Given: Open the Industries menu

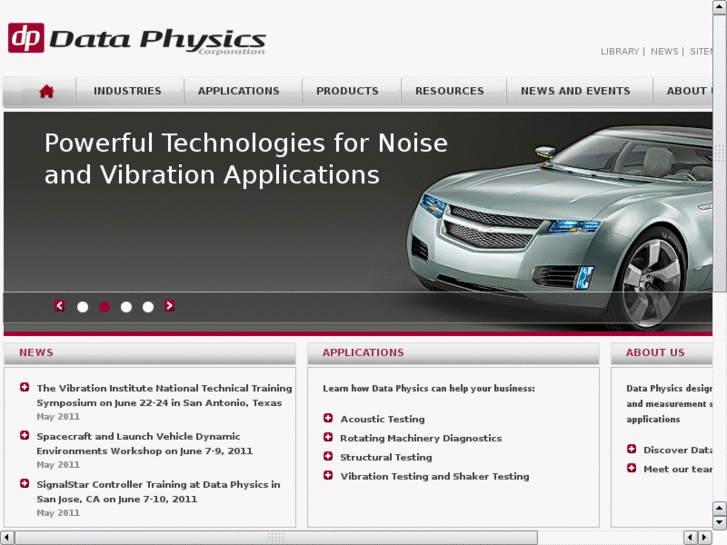Looking at the screenshot, I should coord(128,91).
